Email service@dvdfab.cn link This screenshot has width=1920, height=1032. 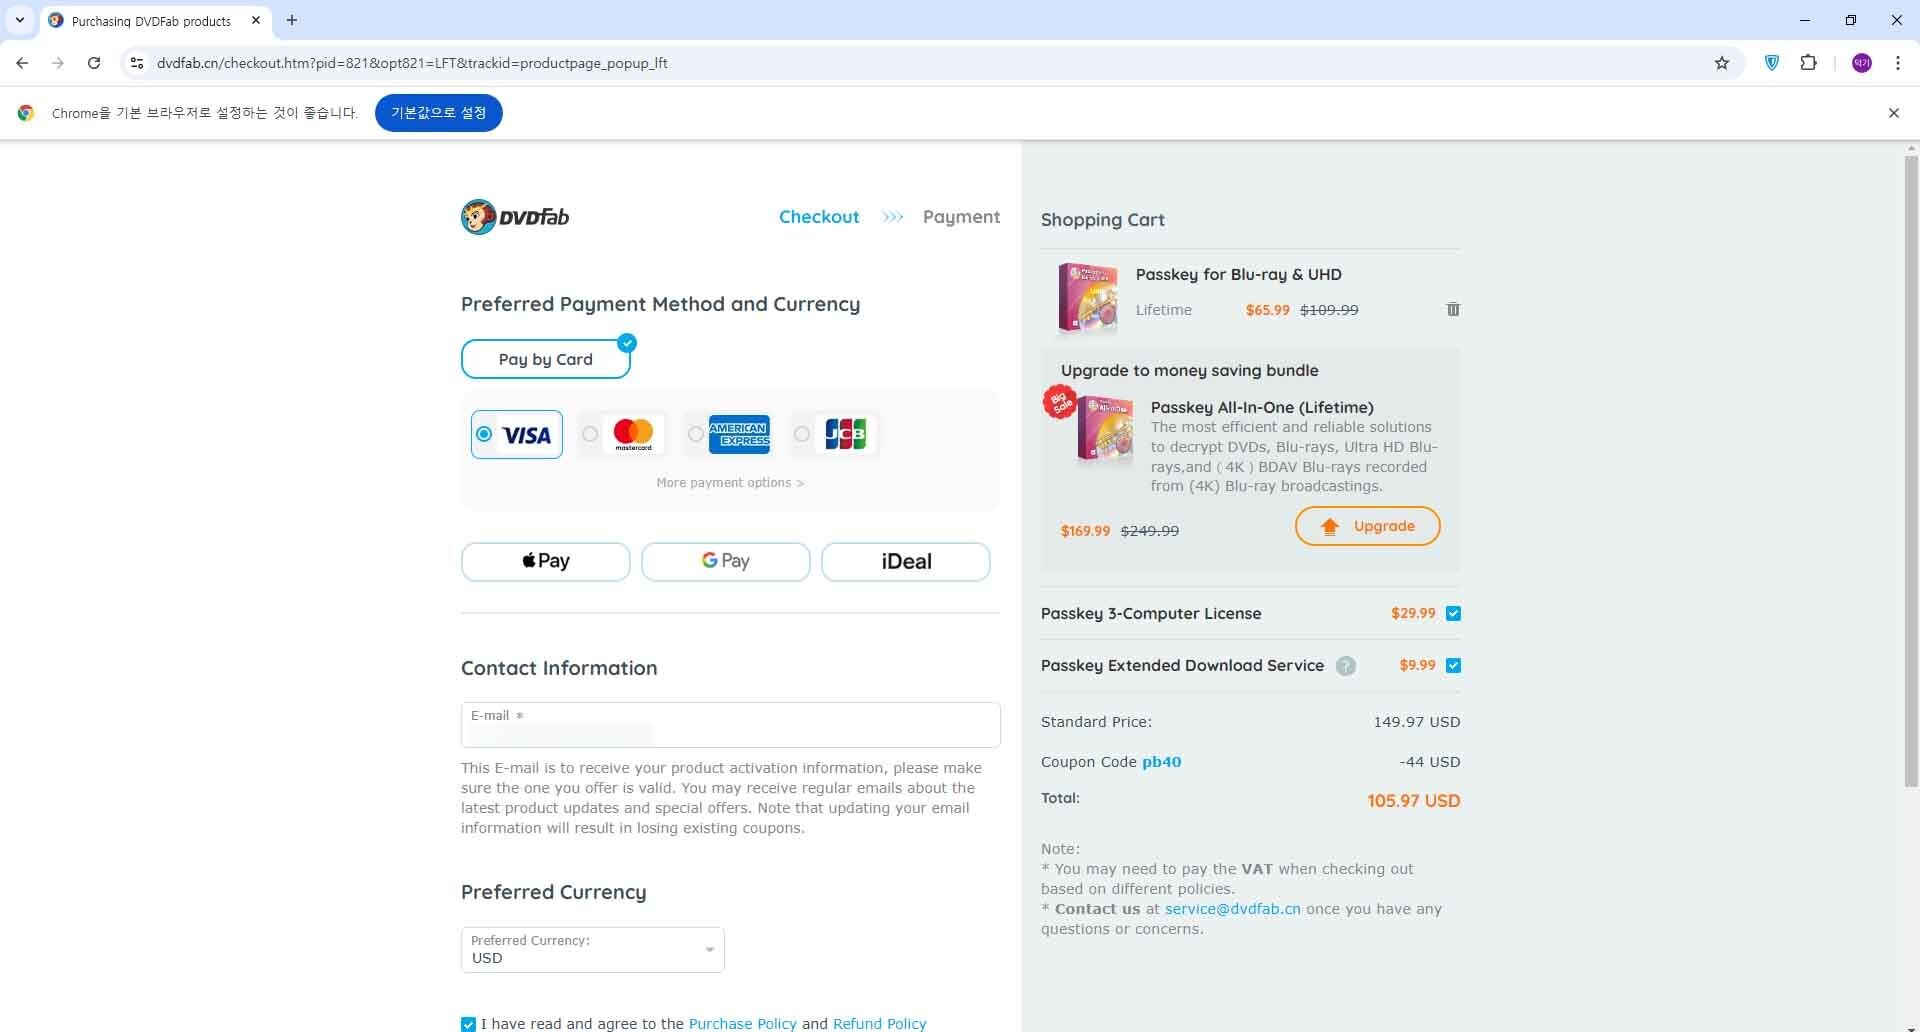coord(1233,909)
